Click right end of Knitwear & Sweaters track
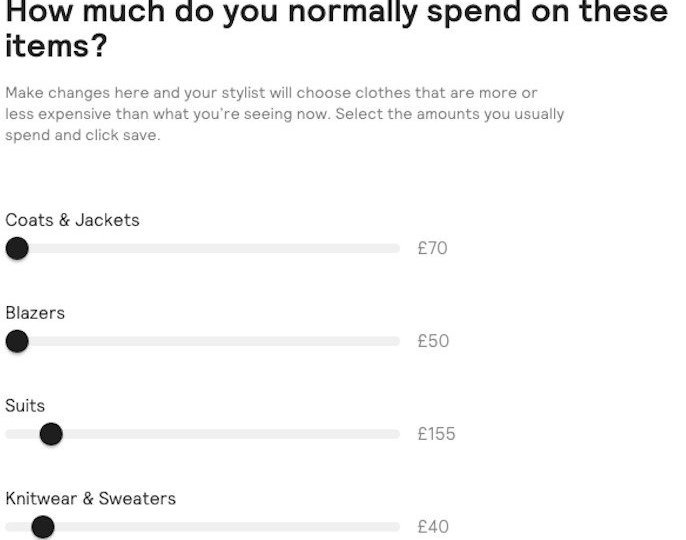The height and width of the screenshot is (540, 686). coord(394,527)
